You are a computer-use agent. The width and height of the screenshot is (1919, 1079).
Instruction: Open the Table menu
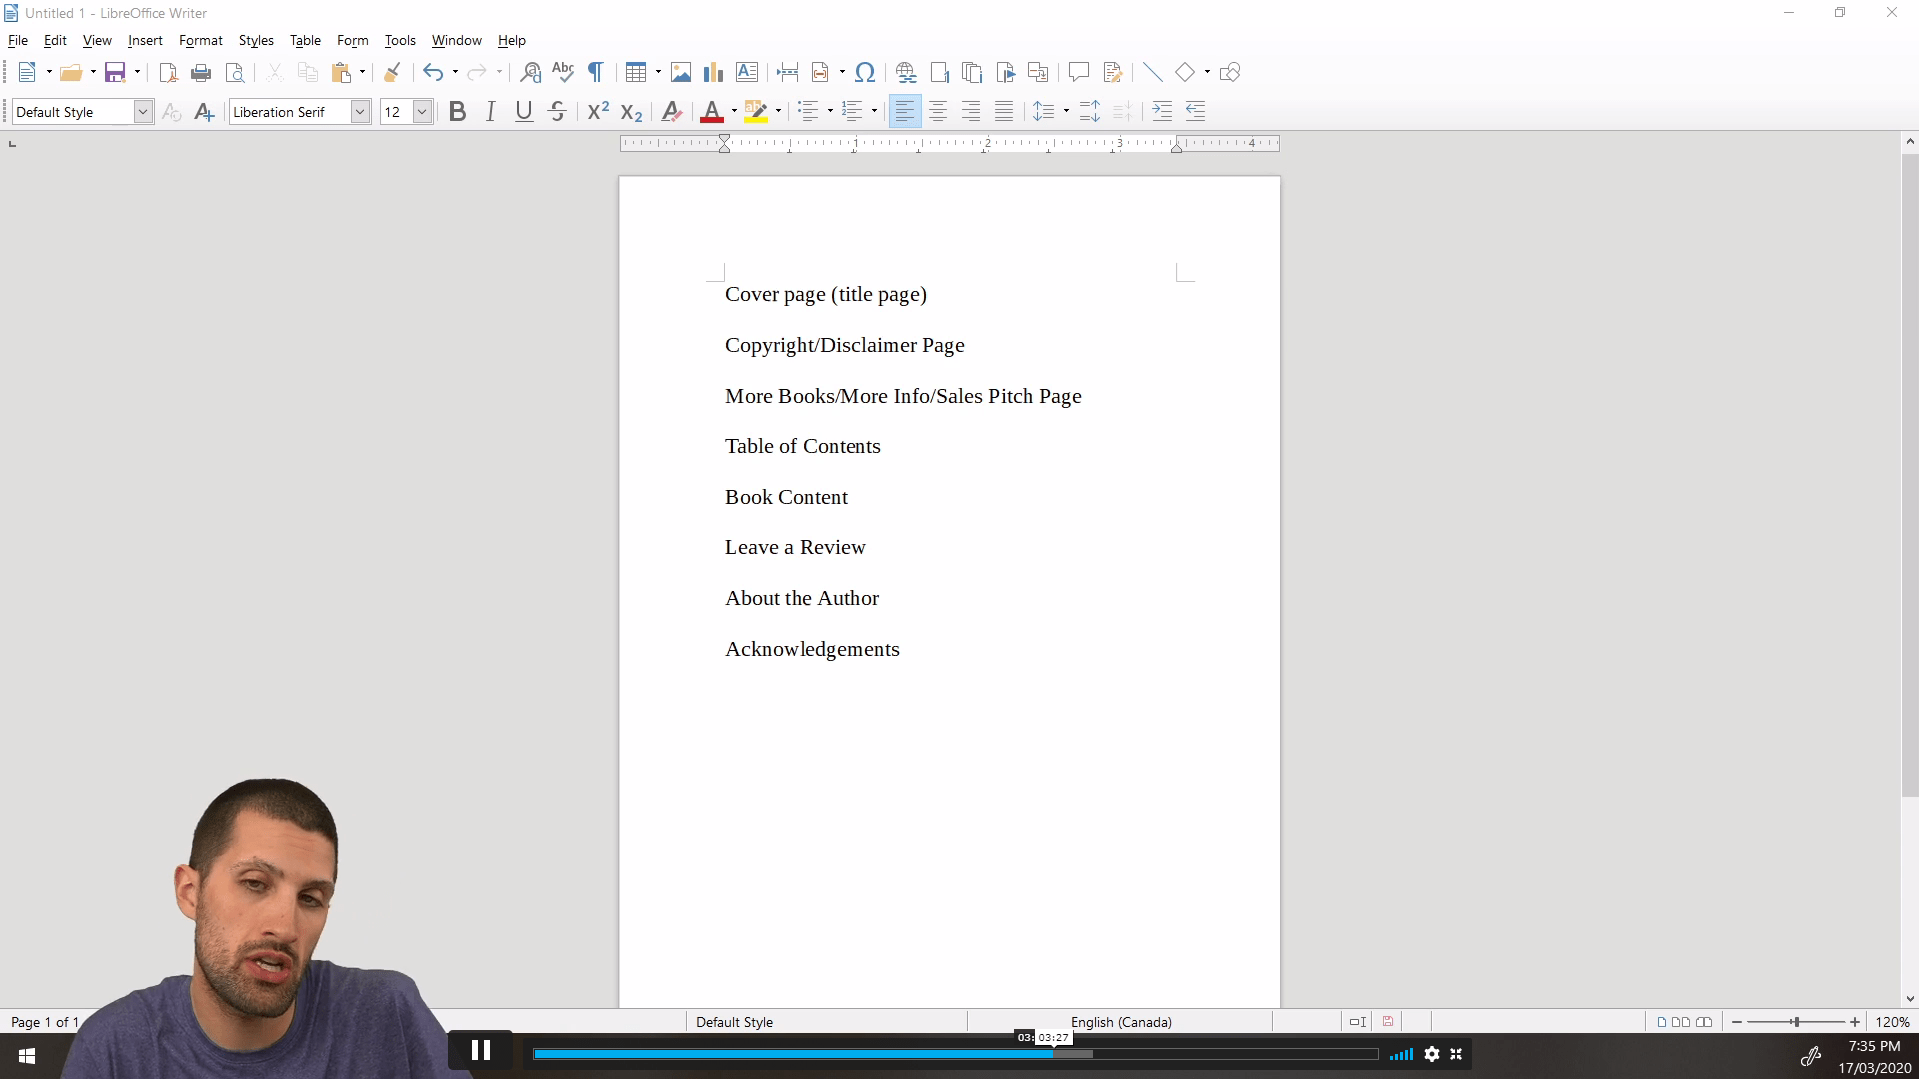(x=305, y=40)
